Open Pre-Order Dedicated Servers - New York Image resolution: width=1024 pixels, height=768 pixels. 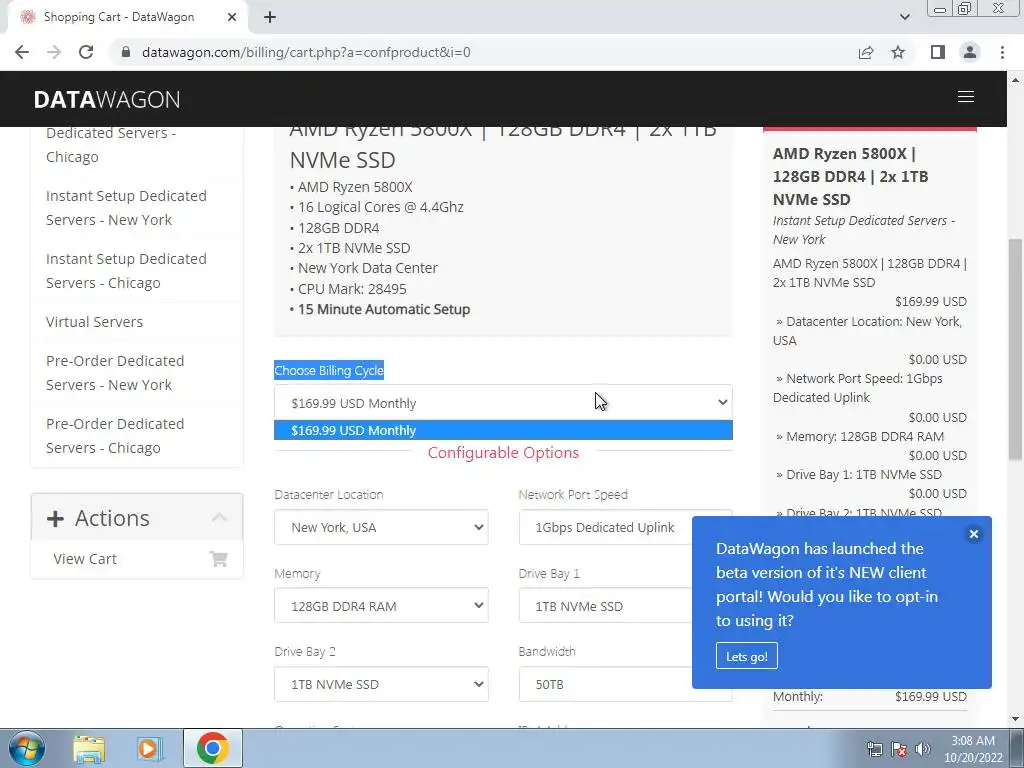115,373
